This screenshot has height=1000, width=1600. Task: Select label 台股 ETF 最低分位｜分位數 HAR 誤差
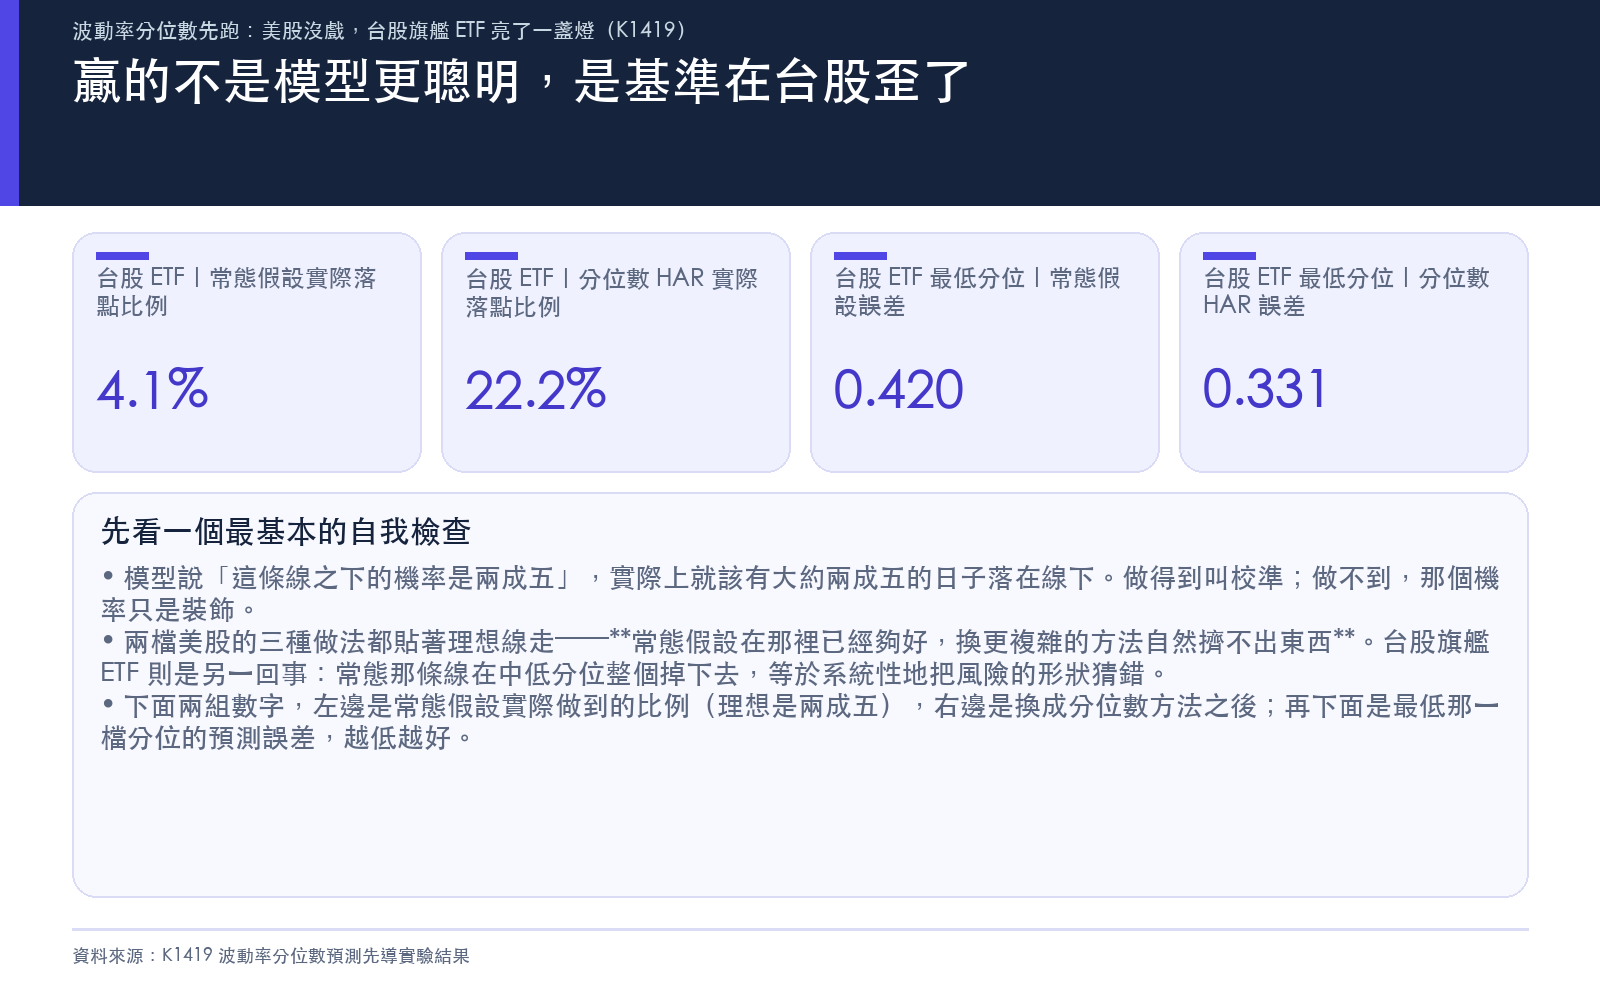(x=1347, y=292)
